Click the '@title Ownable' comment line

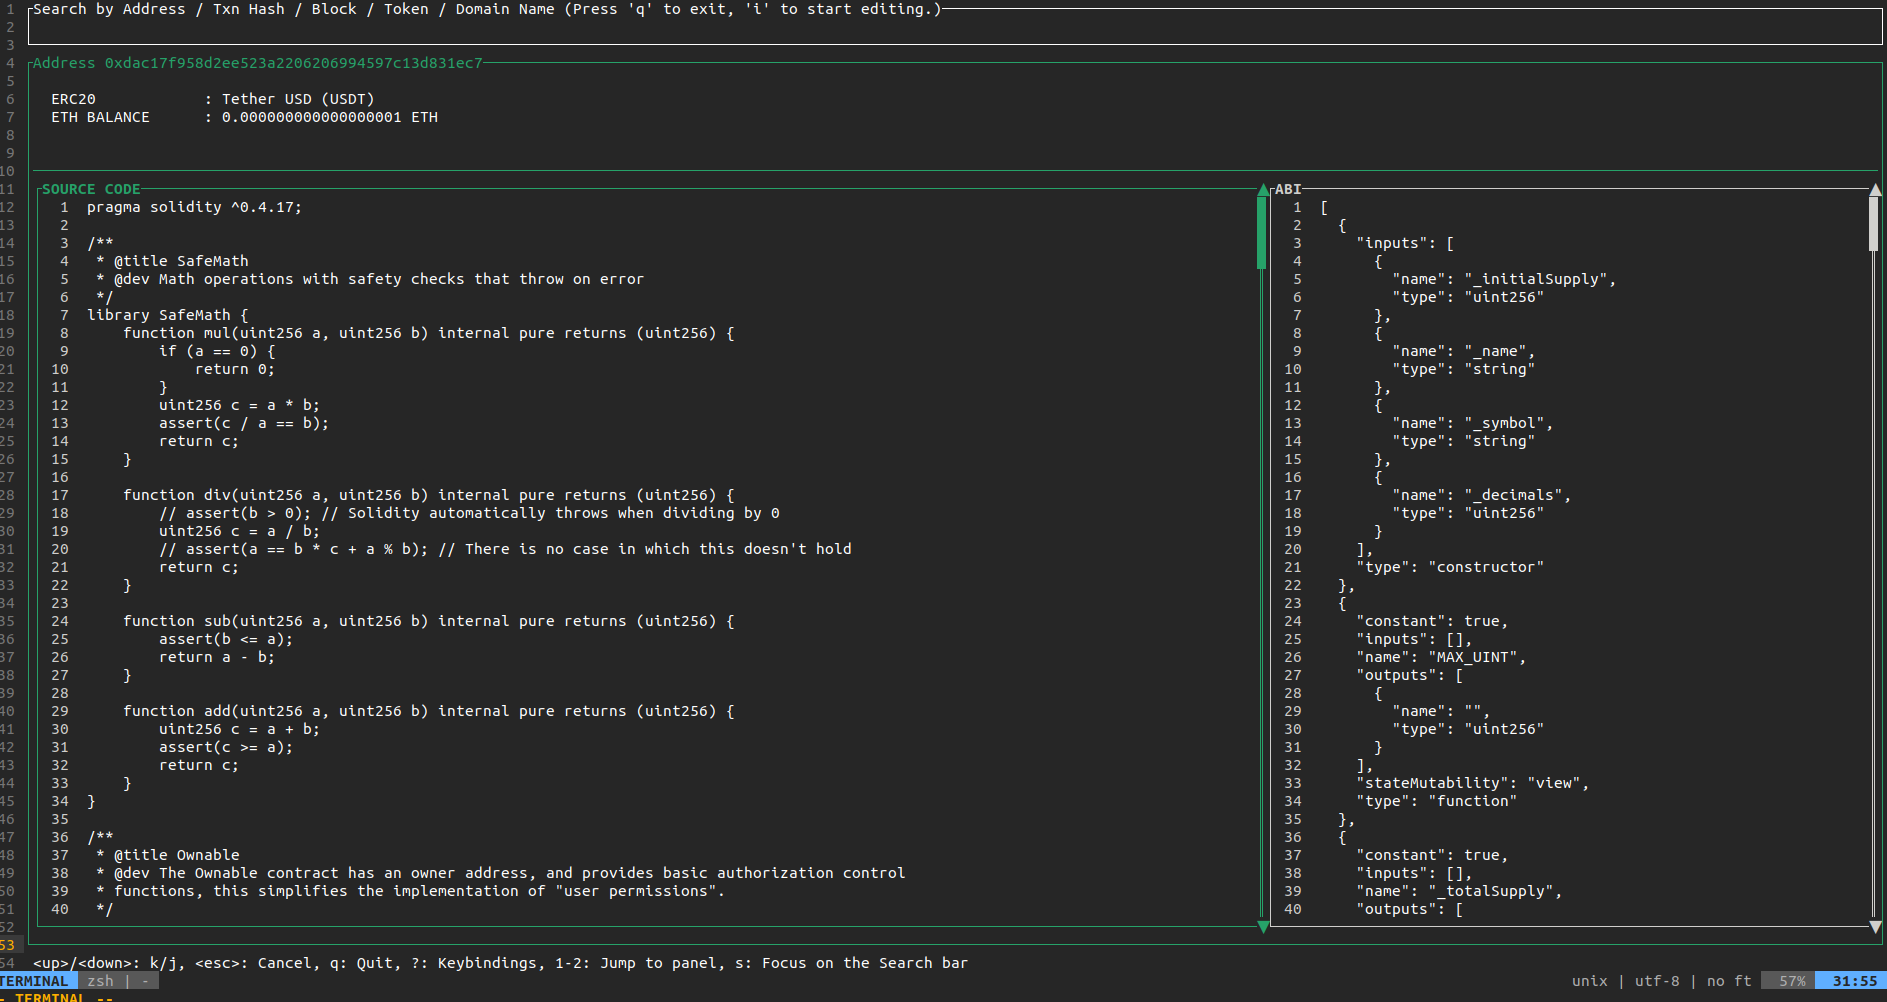pos(168,855)
